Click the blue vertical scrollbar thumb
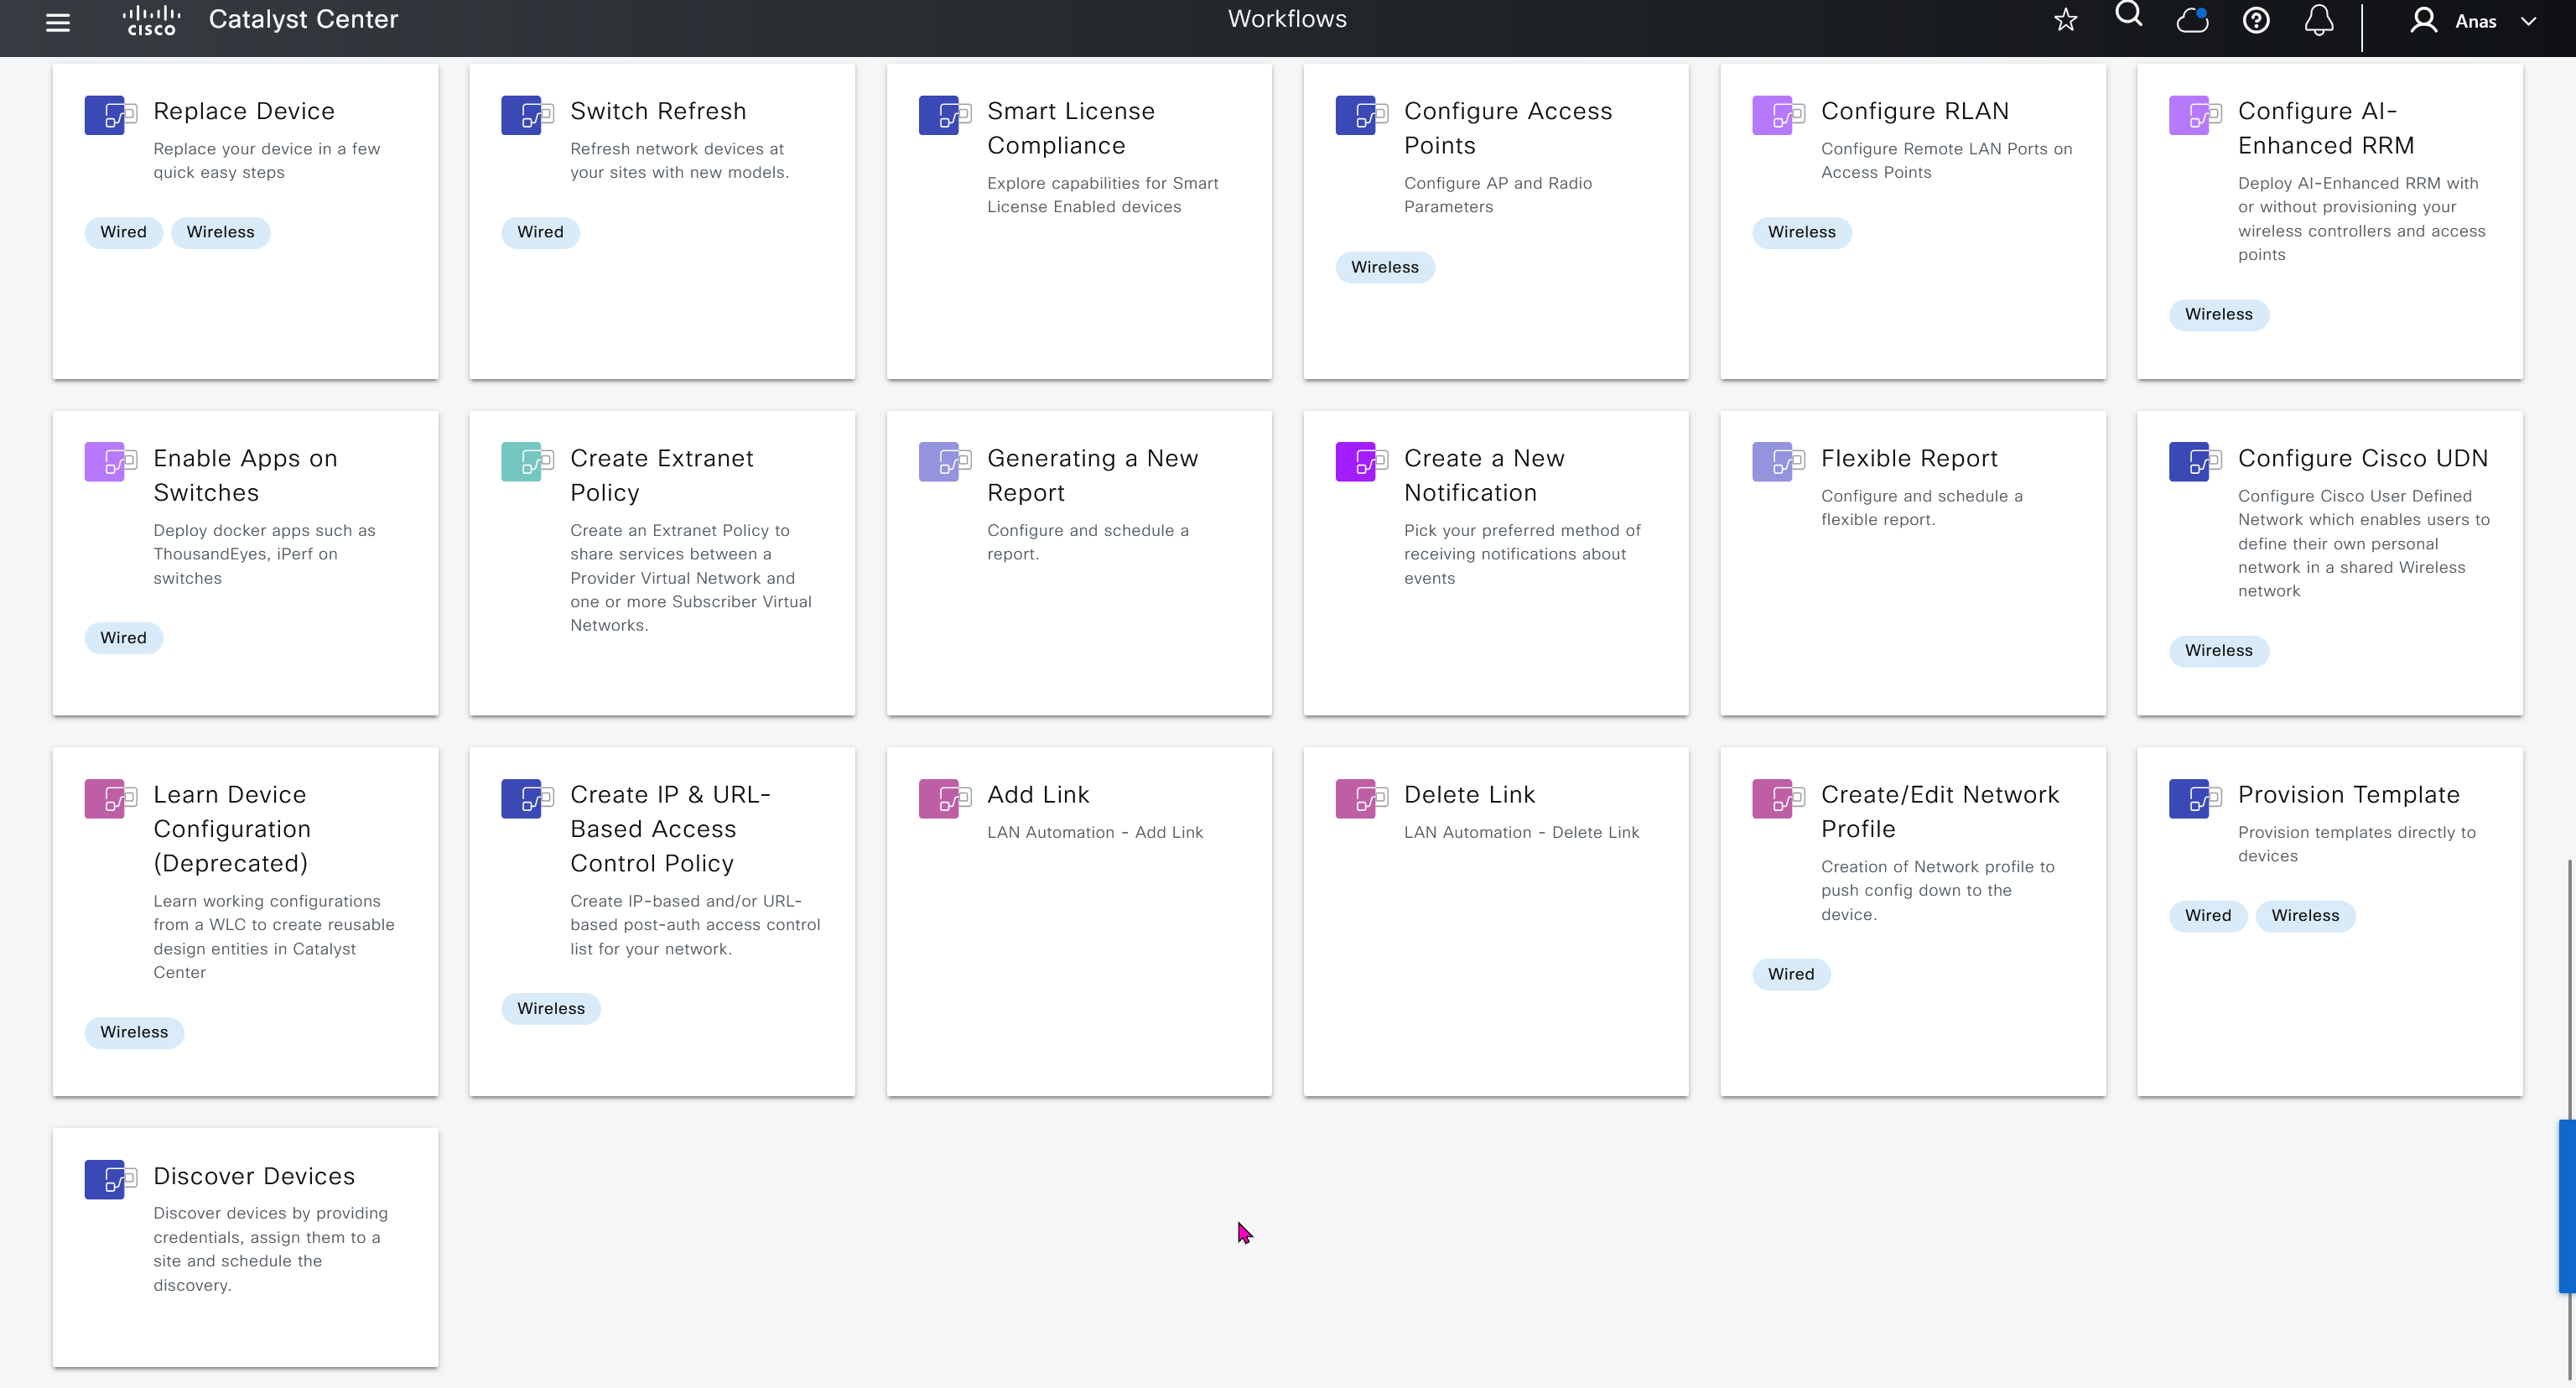 (x=2566, y=1205)
